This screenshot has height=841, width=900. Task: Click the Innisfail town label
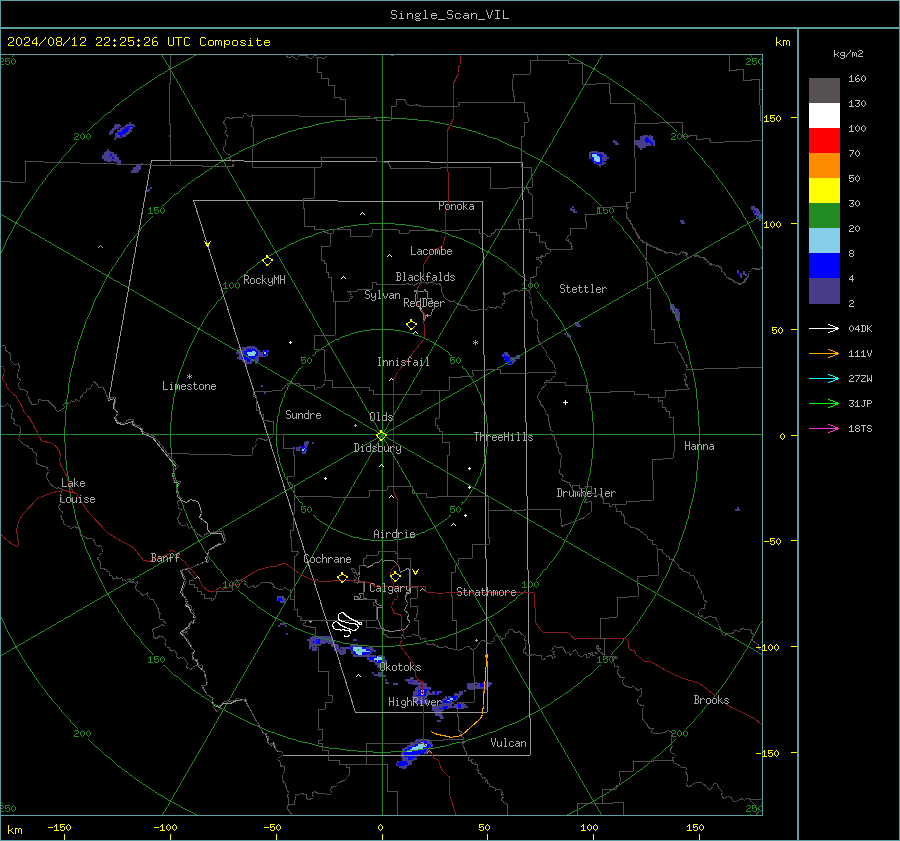[404, 362]
